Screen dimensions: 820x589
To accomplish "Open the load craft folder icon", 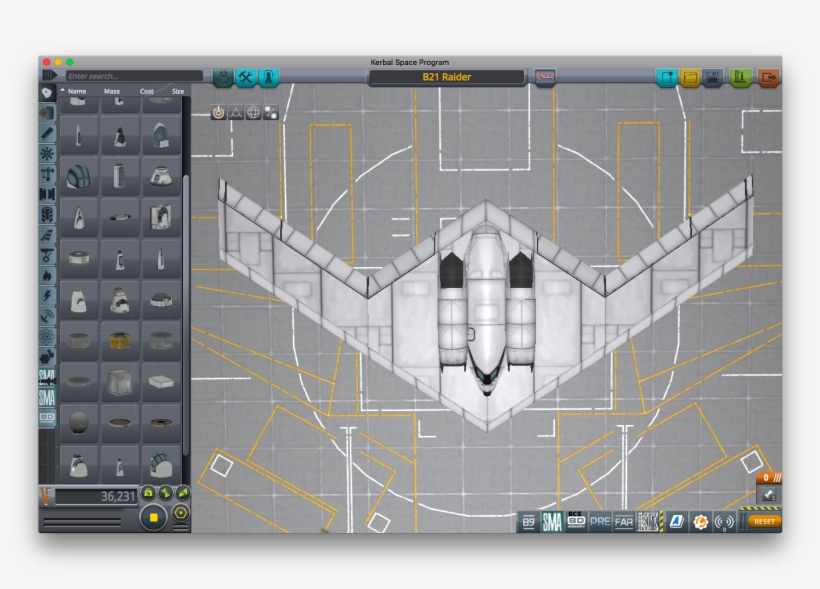I will 689,76.
